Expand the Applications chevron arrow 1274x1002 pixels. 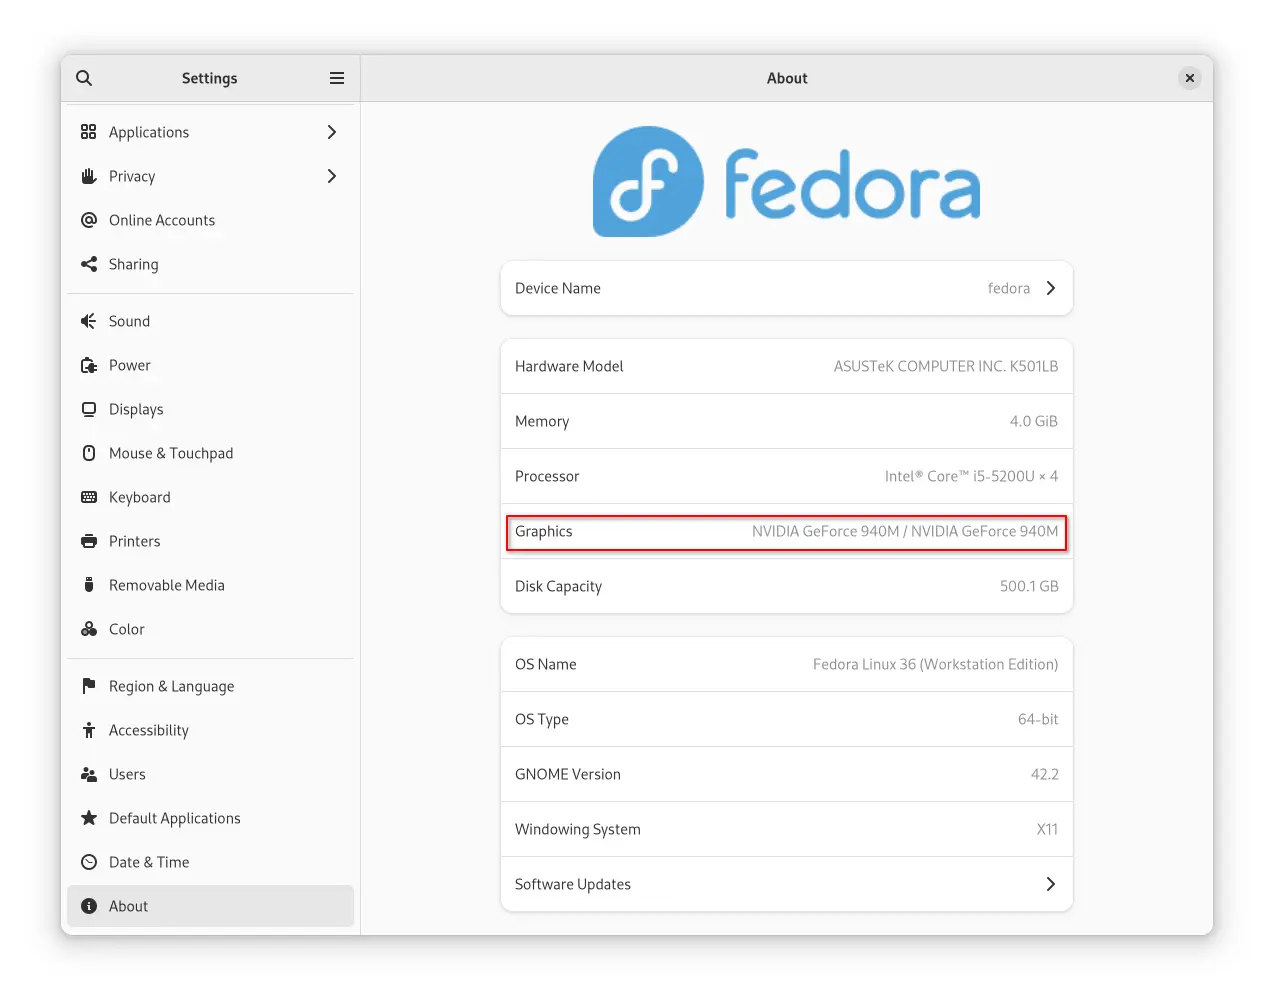coord(332,132)
